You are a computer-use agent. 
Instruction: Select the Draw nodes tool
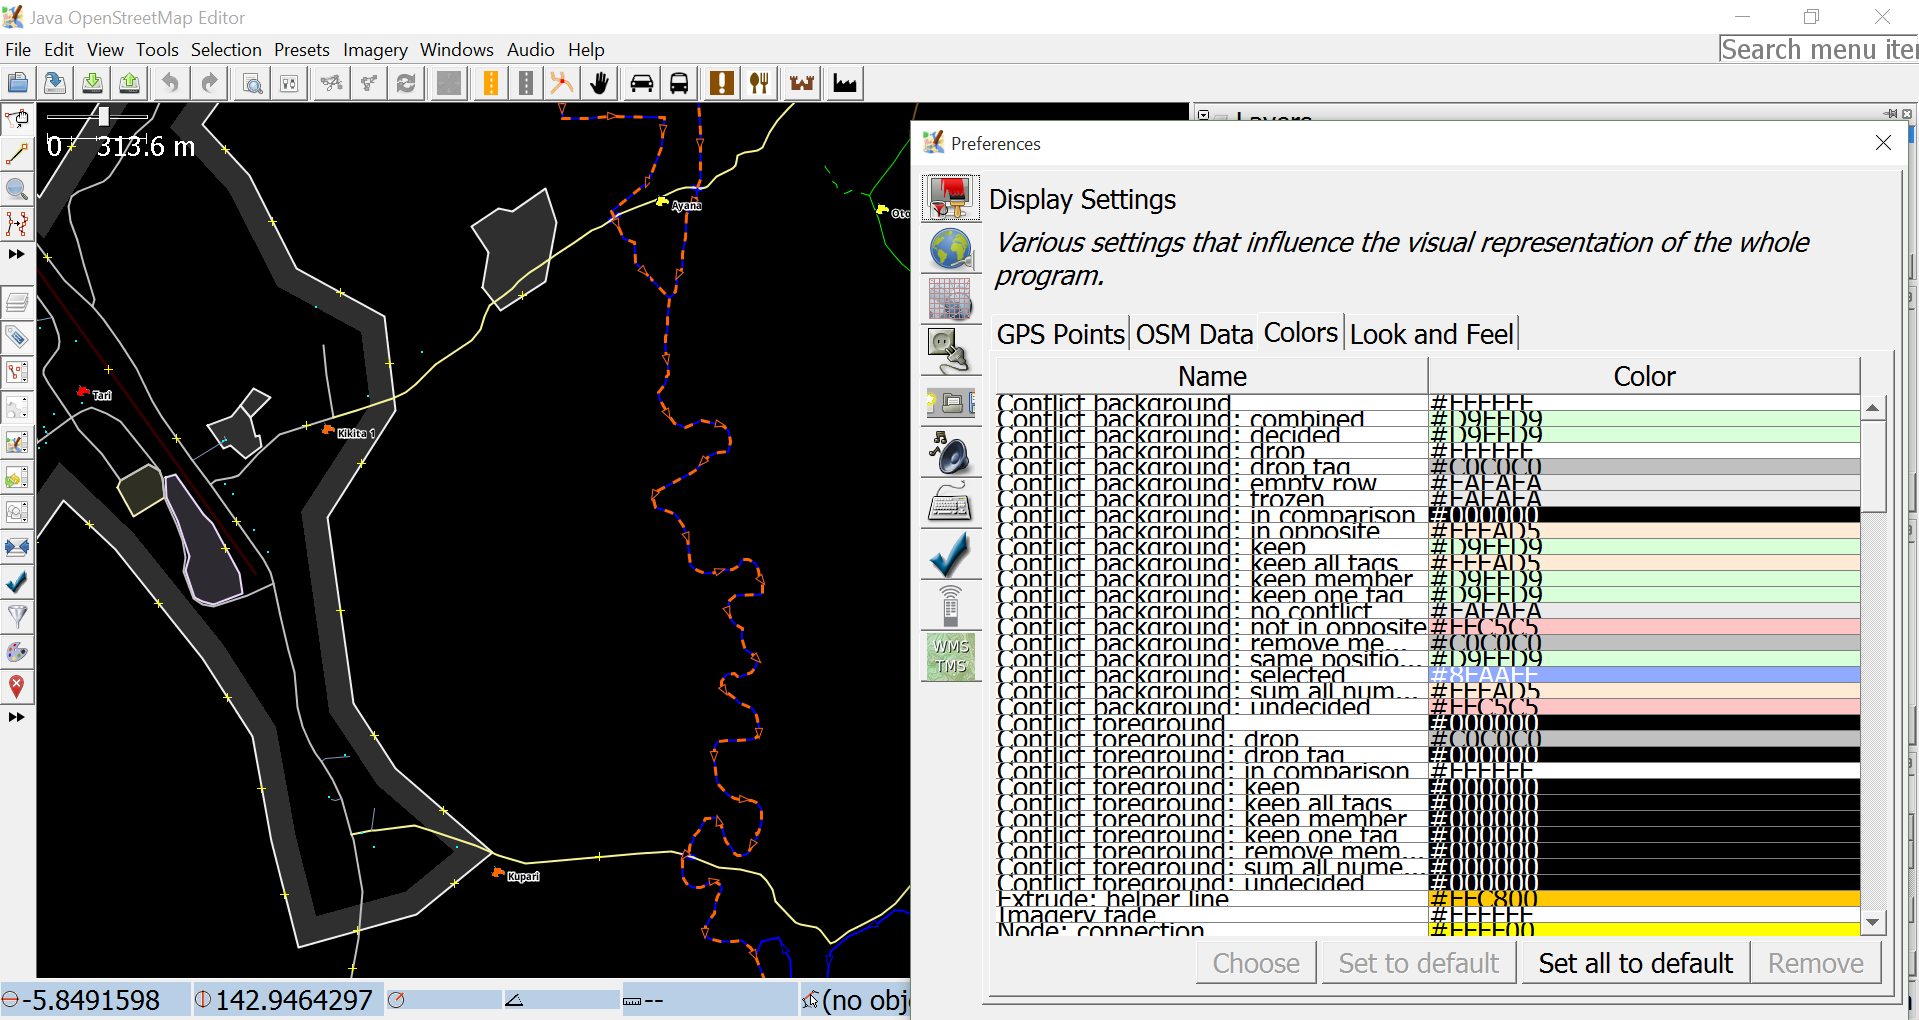(17, 154)
